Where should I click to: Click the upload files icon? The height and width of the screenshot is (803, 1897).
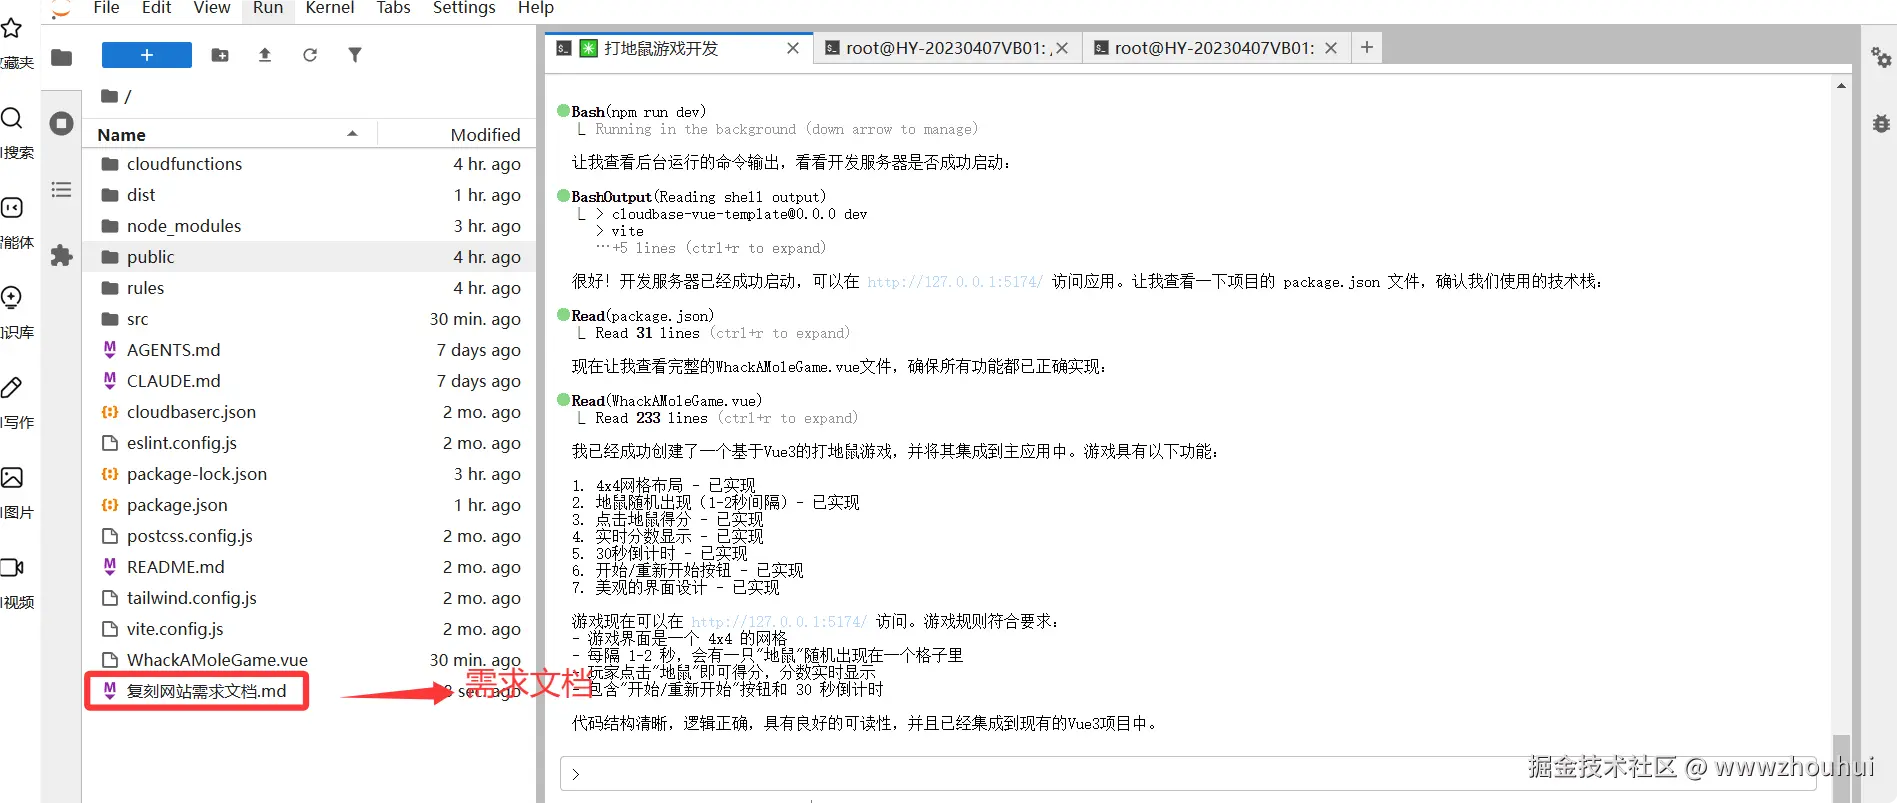click(265, 55)
